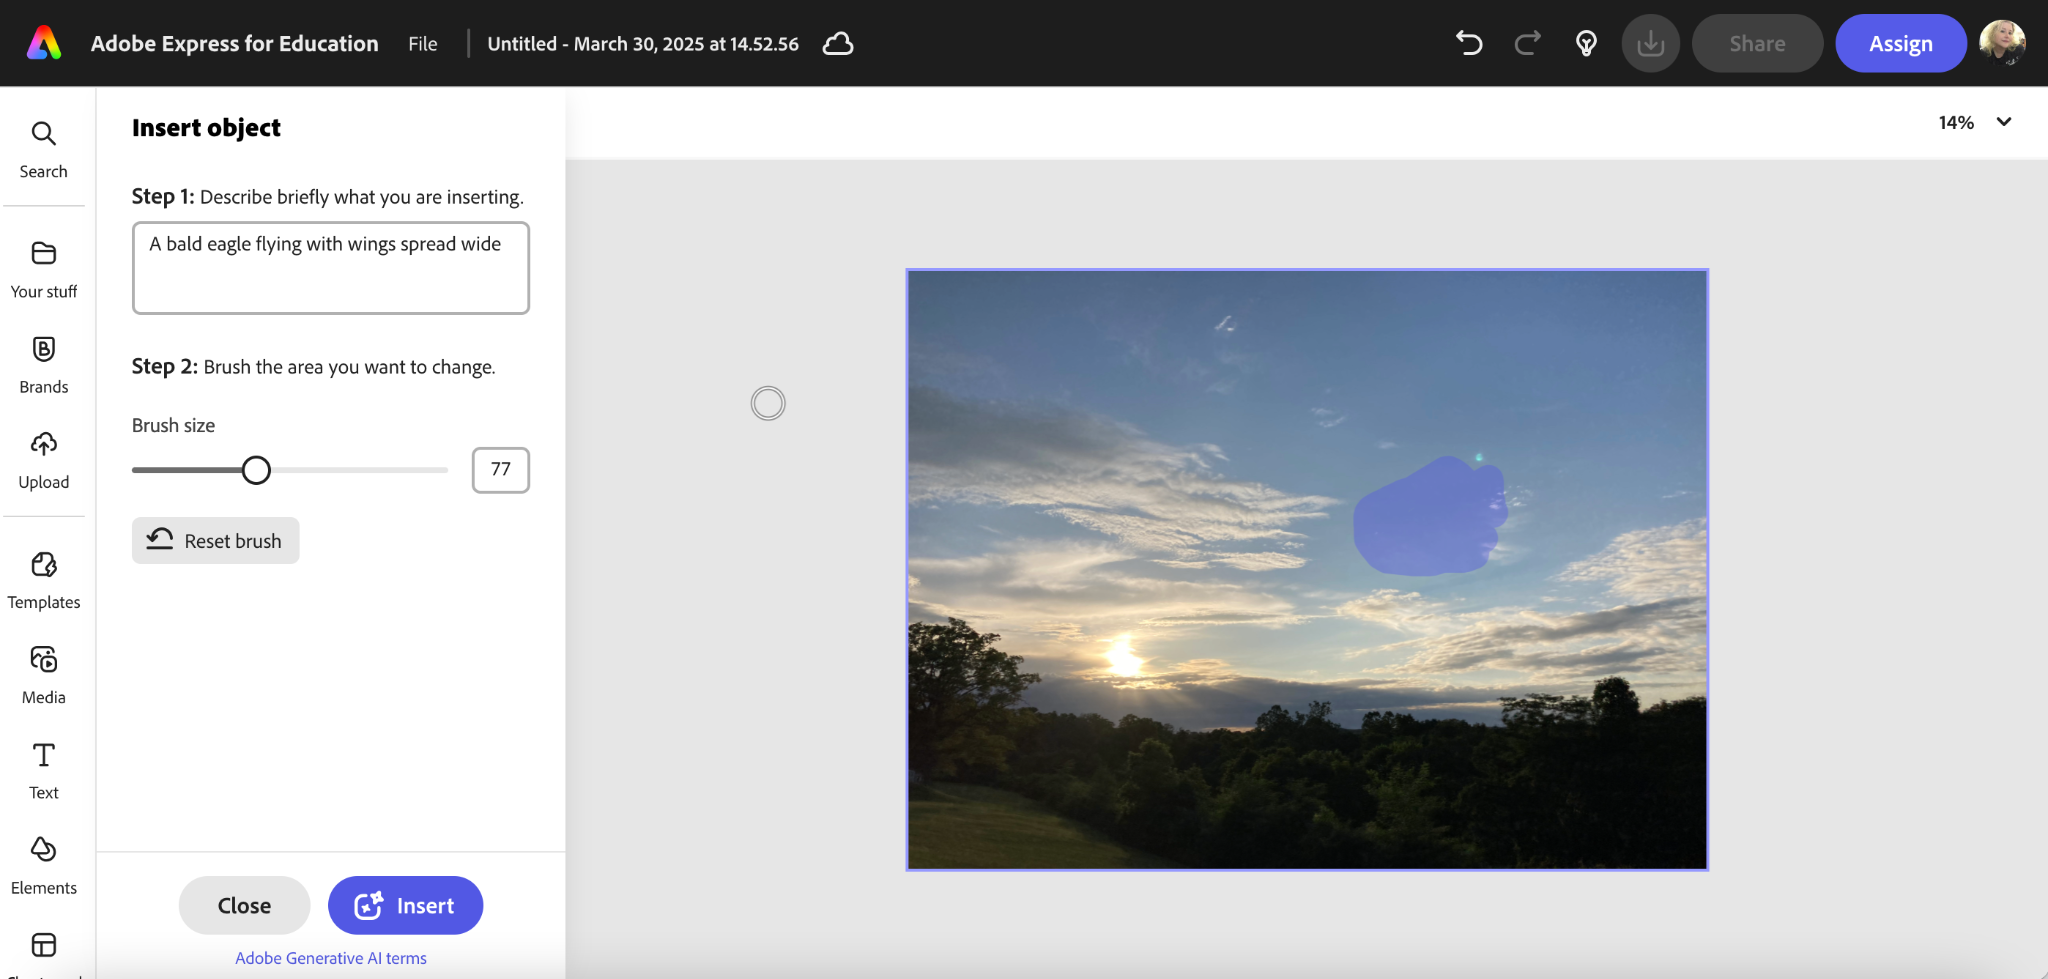Image resolution: width=2048 pixels, height=979 pixels.
Task: Click the cloud sync status icon
Action: tap(837, 43)
